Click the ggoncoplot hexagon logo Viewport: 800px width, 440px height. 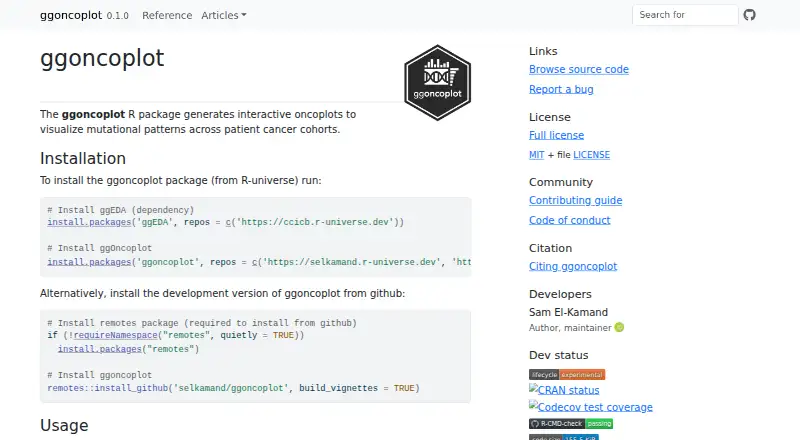438,83
